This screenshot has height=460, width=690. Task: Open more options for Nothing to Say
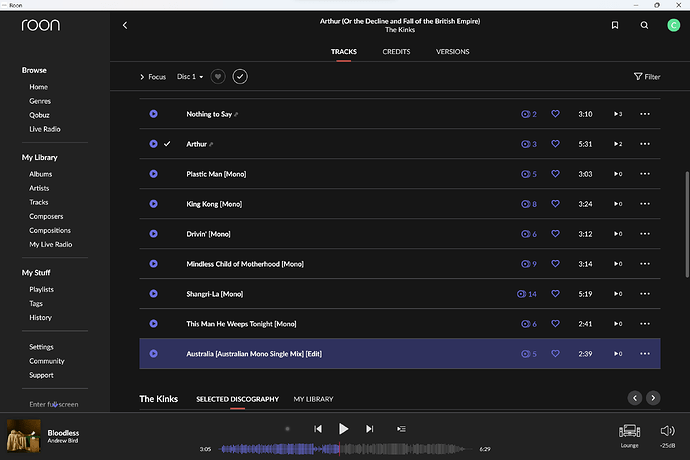pos(645,114)
